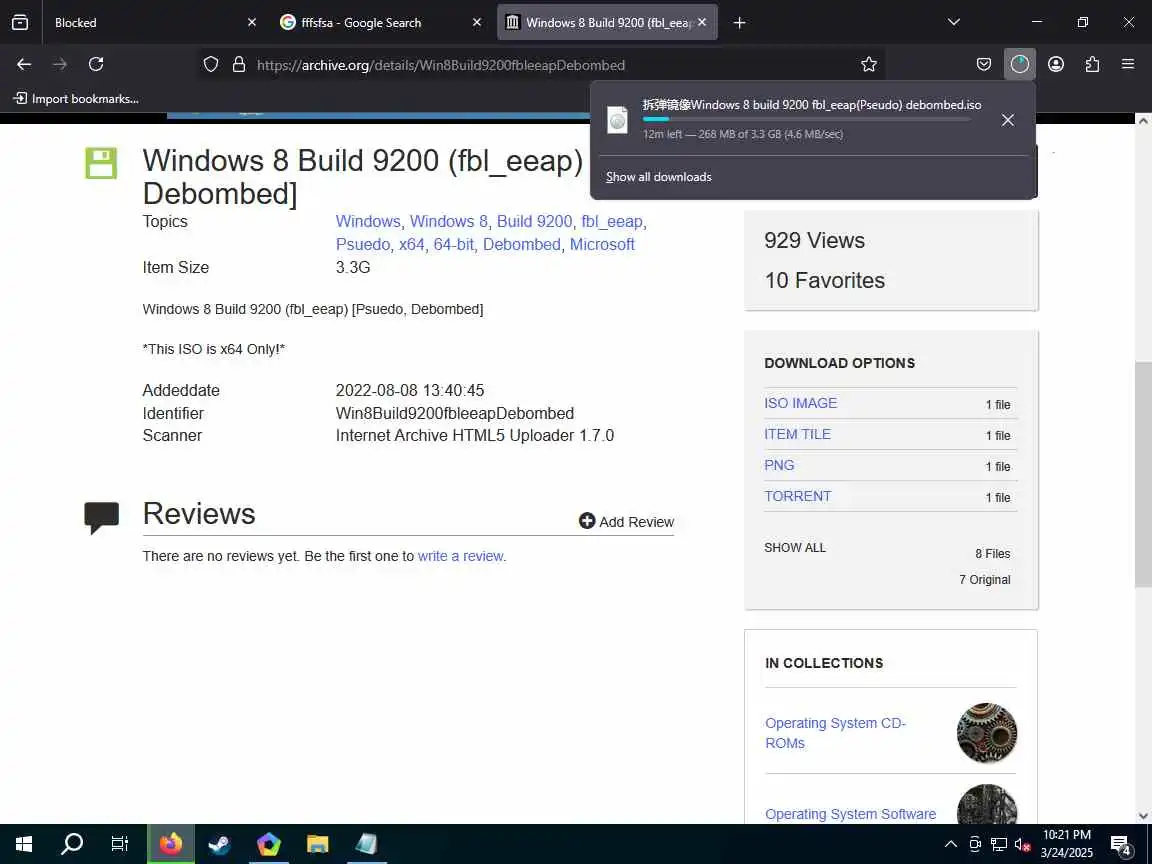This screenshot has width=1152, height=864.
Task: View site security via the padlock icon
Action: click(x=239, y=65)
